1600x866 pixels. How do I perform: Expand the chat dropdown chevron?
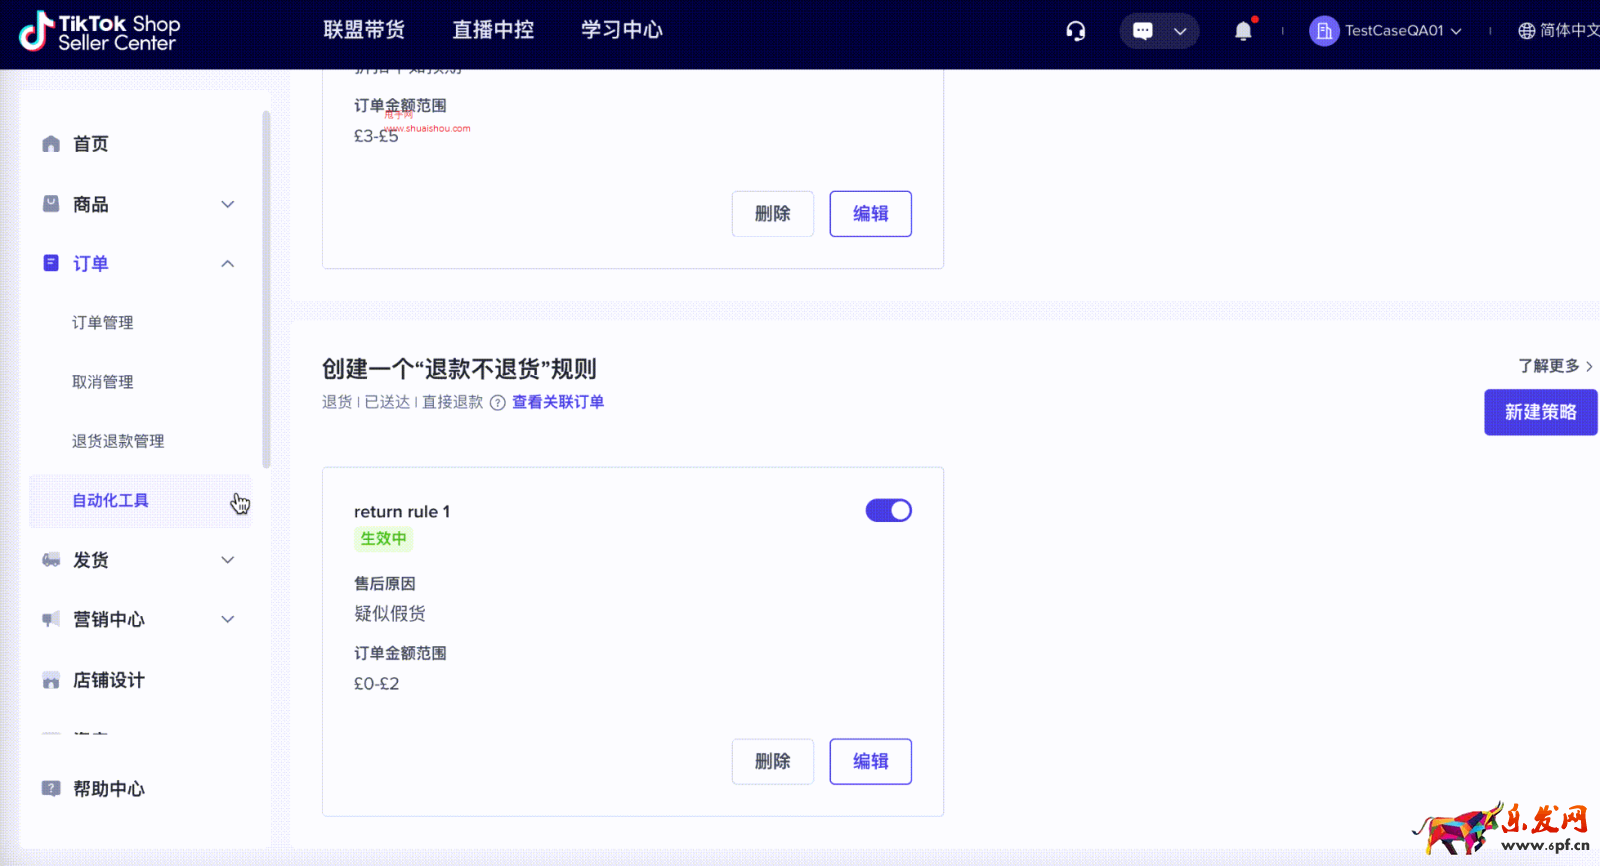coord(1180,31)
